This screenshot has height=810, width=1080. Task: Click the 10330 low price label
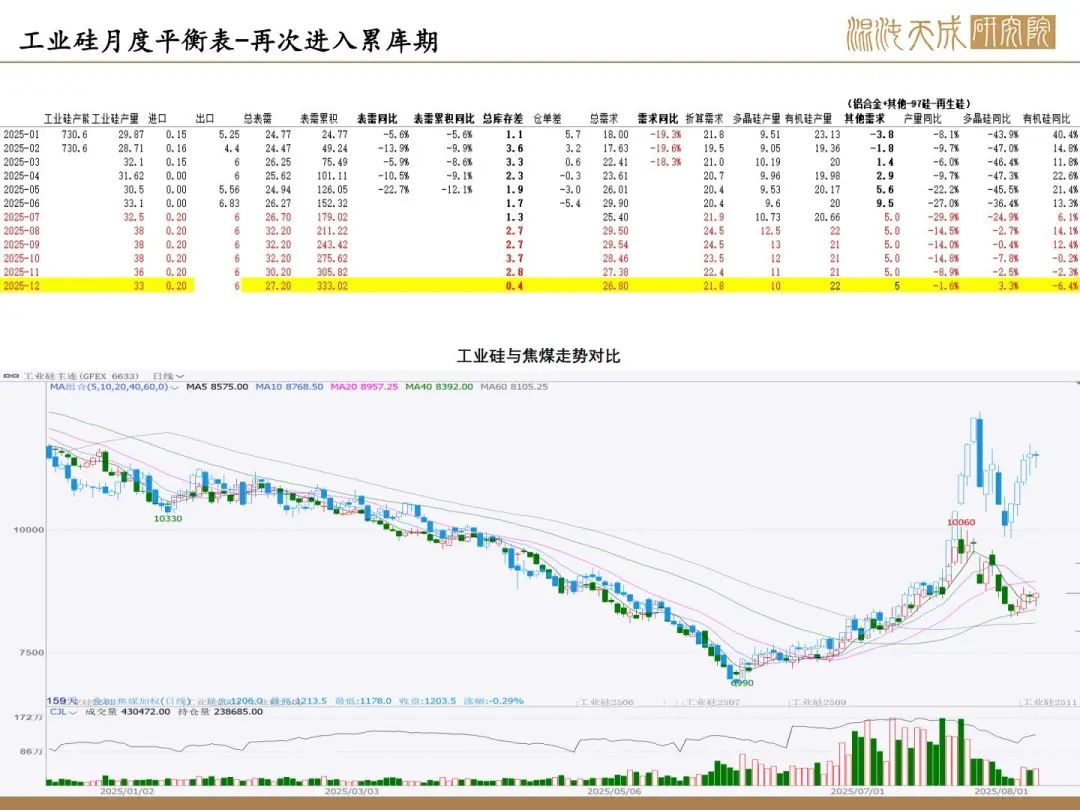168,519
